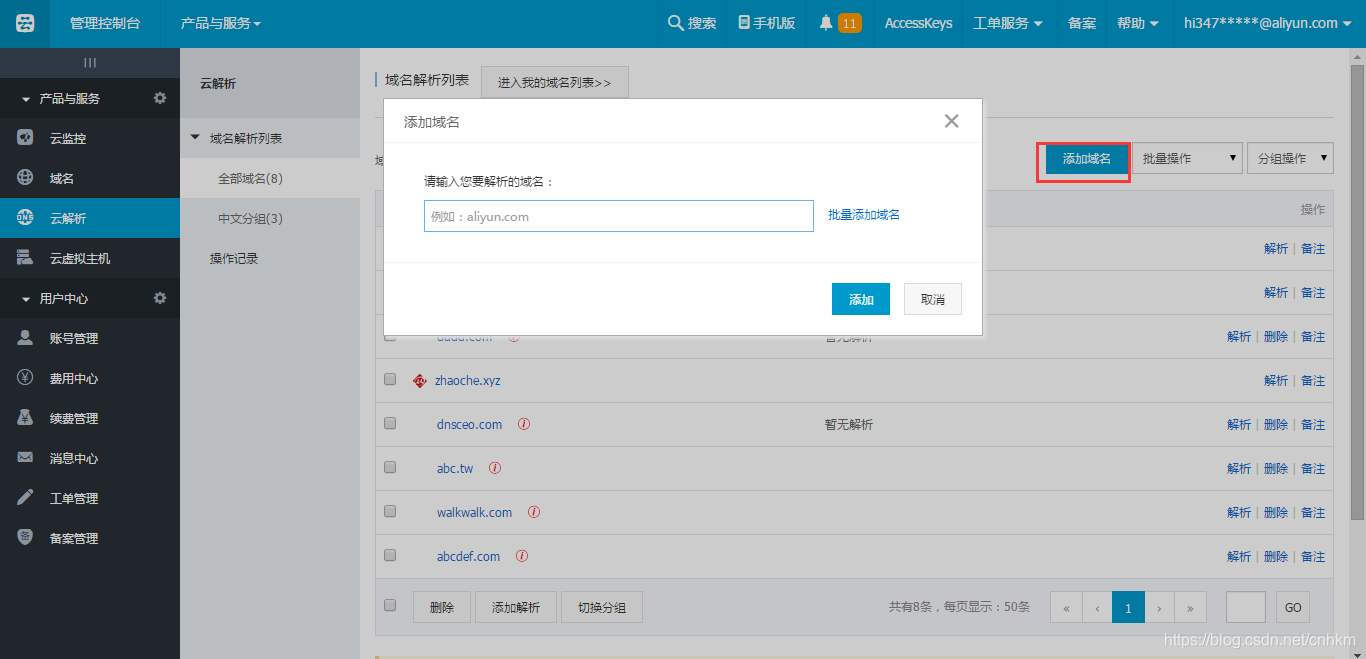
Task: Open the 管理控制台 menu
Action: [x=108, y=22]
